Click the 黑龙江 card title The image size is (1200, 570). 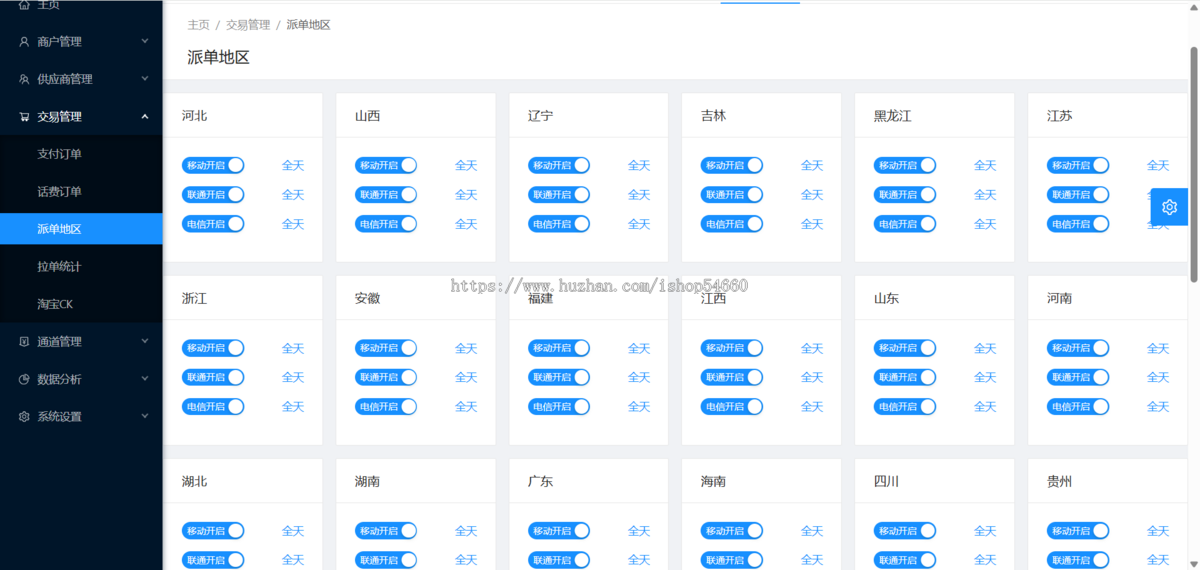893,116
